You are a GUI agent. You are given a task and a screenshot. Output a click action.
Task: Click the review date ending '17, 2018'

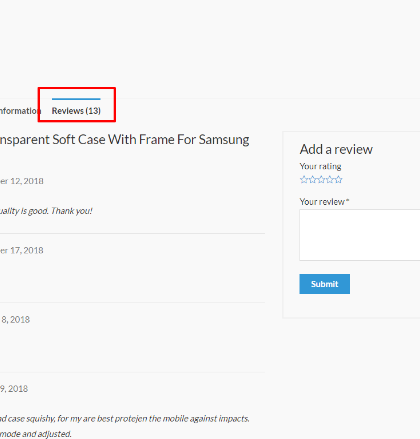point(22,250)
